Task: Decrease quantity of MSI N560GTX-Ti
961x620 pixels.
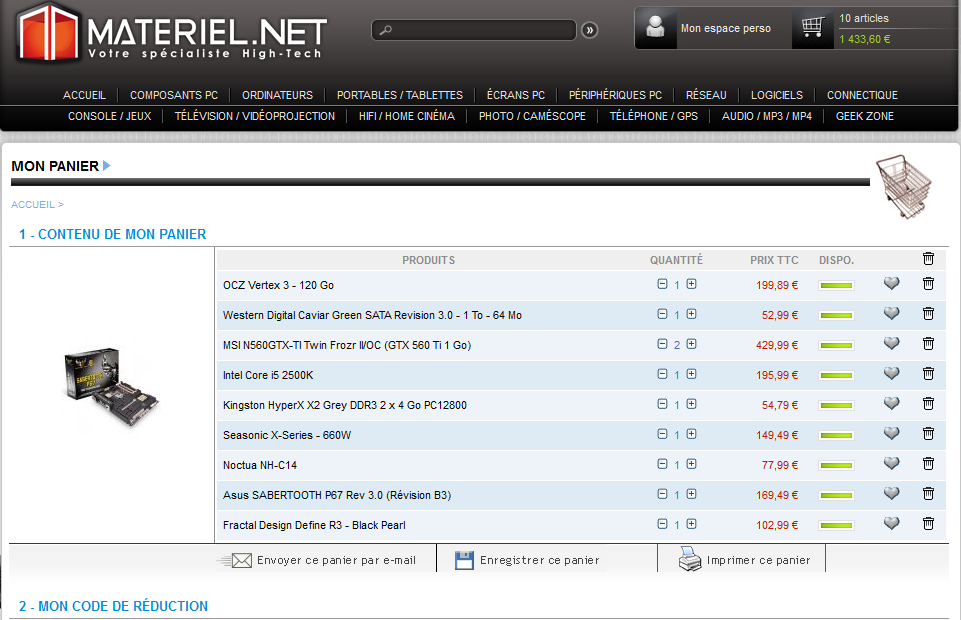Action: [x=662, y=344]
